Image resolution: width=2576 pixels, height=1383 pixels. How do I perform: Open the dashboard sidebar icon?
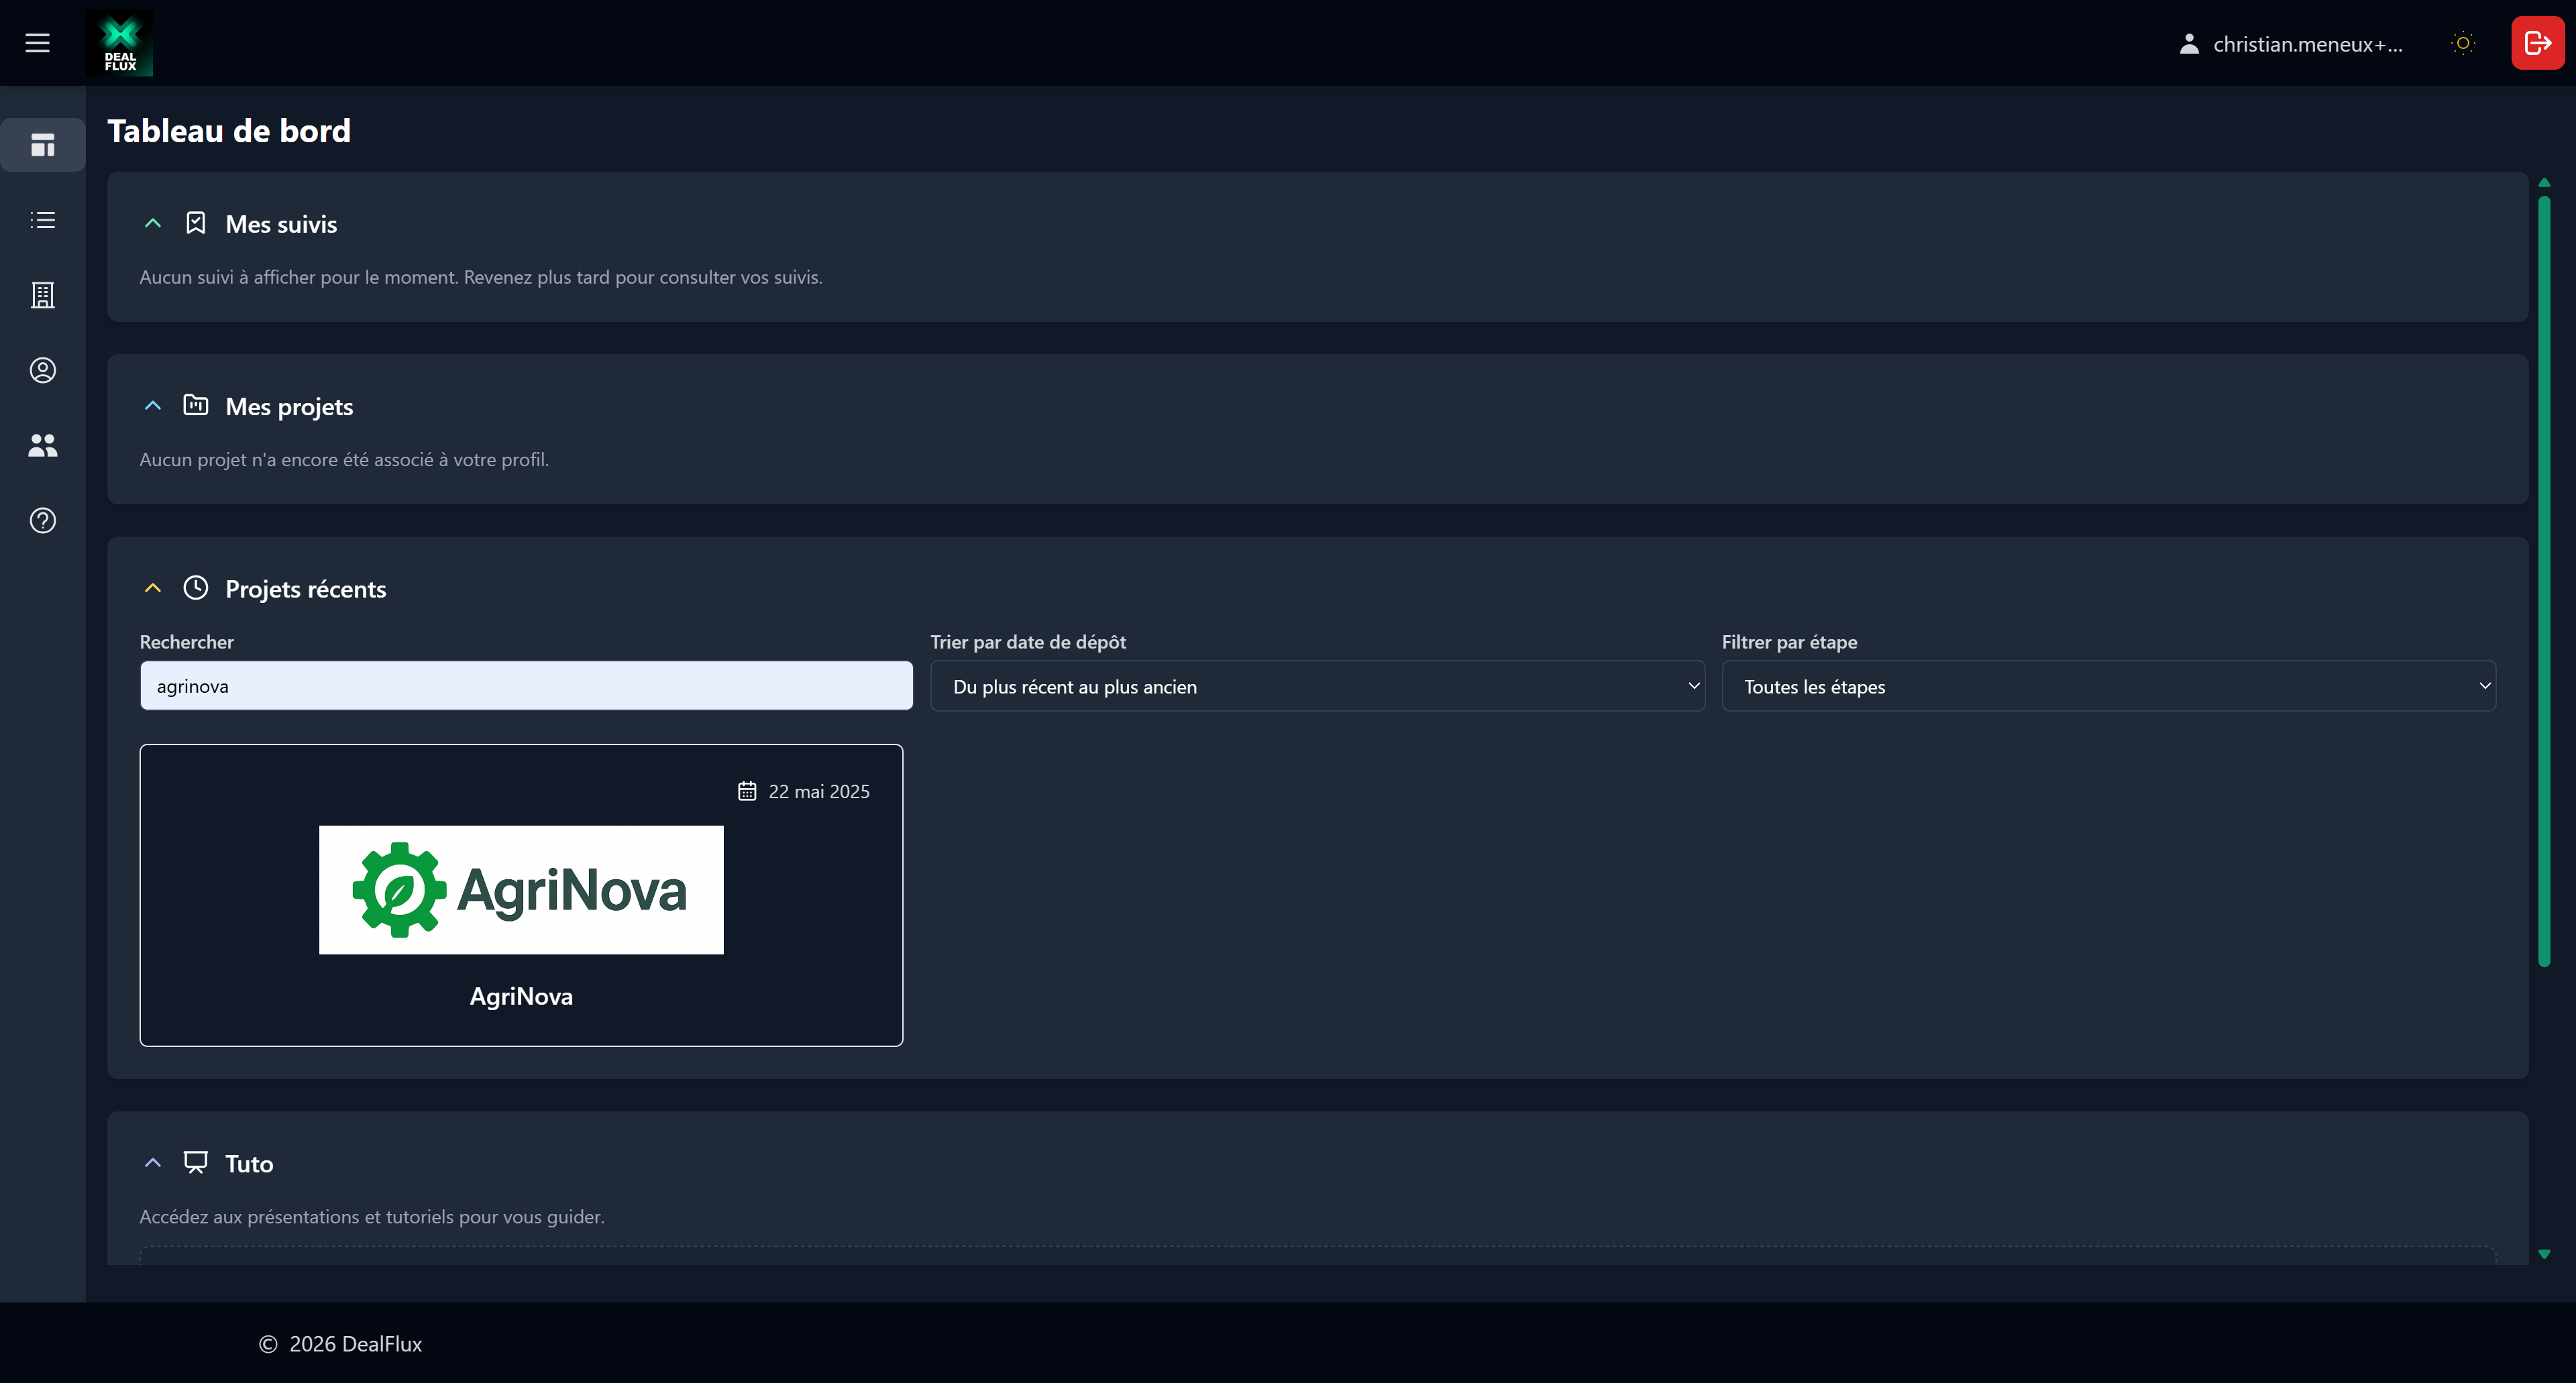pyautogui.click(x=42, y=145)
